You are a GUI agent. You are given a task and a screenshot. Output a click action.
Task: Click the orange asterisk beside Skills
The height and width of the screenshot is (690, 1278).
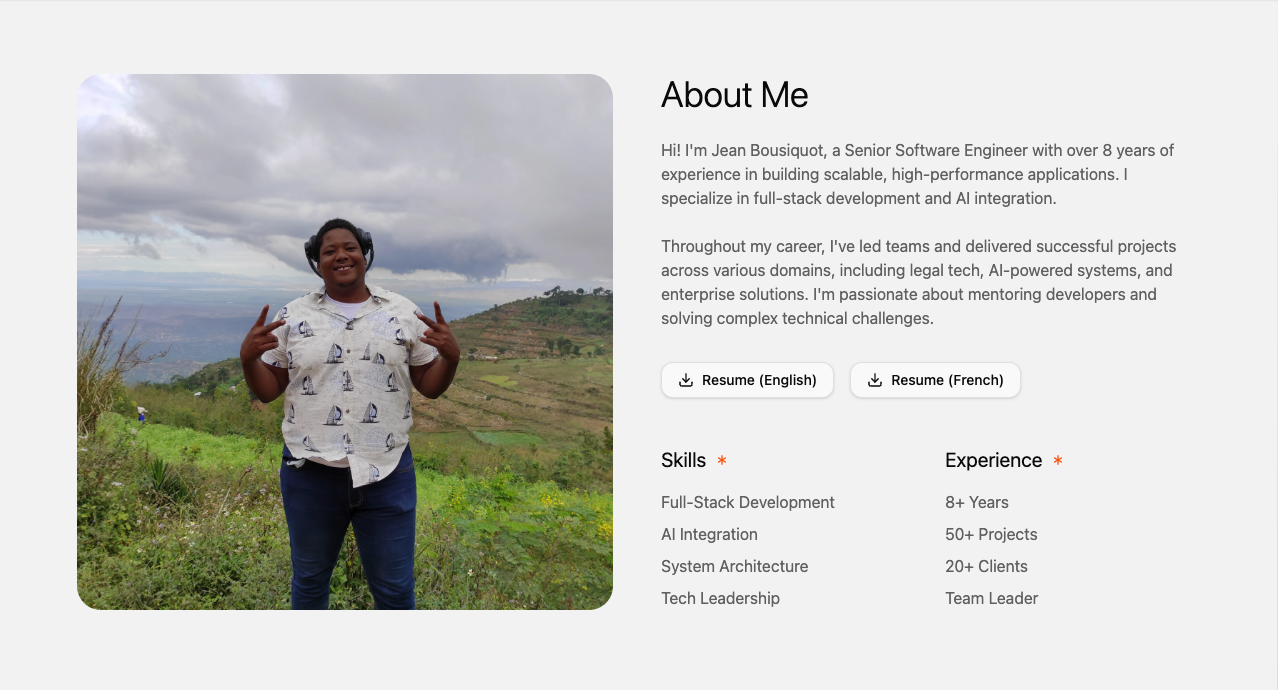click(722, 460)
